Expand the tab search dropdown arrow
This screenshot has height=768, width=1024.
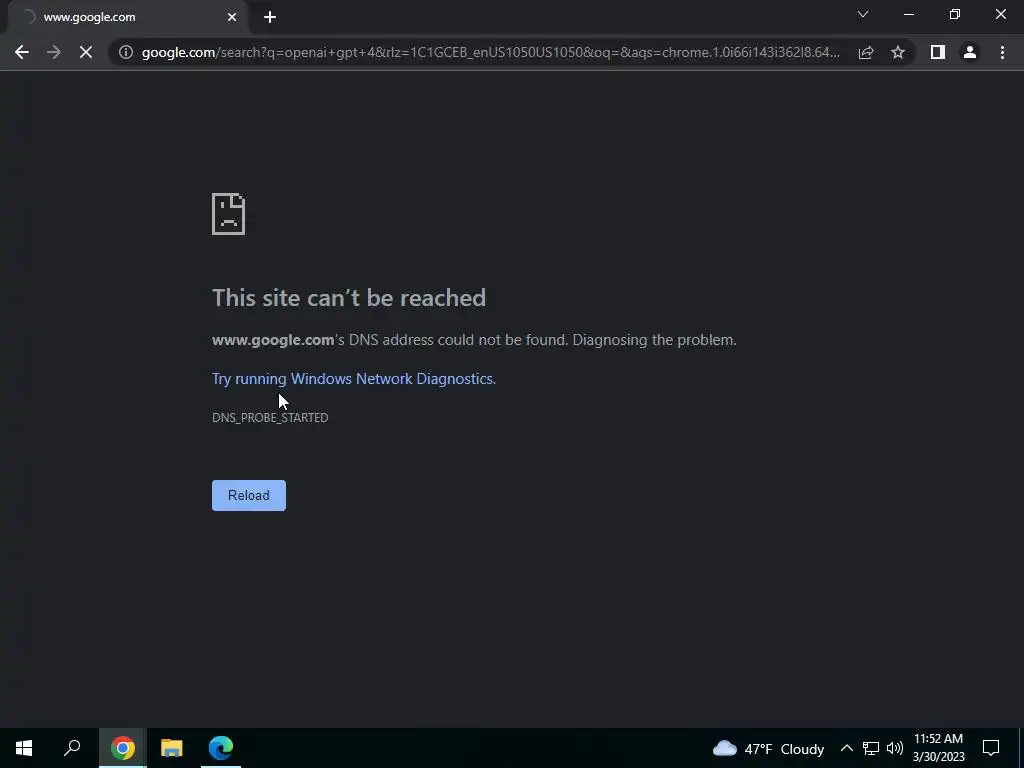(x=863, y=14)
